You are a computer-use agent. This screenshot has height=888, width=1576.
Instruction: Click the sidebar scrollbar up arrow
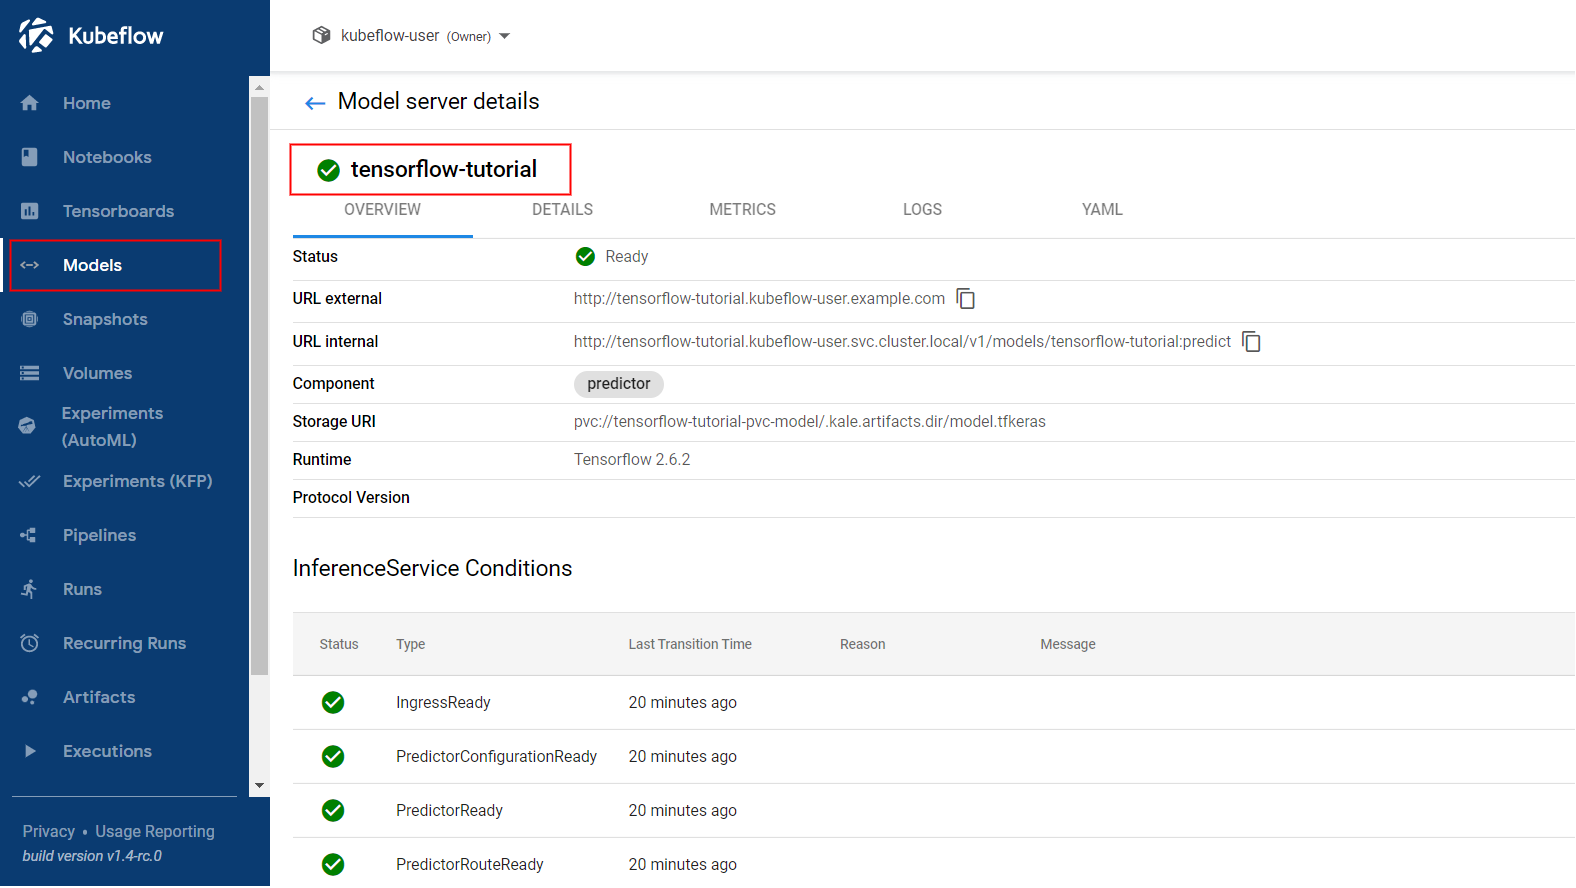click(260, 87)
